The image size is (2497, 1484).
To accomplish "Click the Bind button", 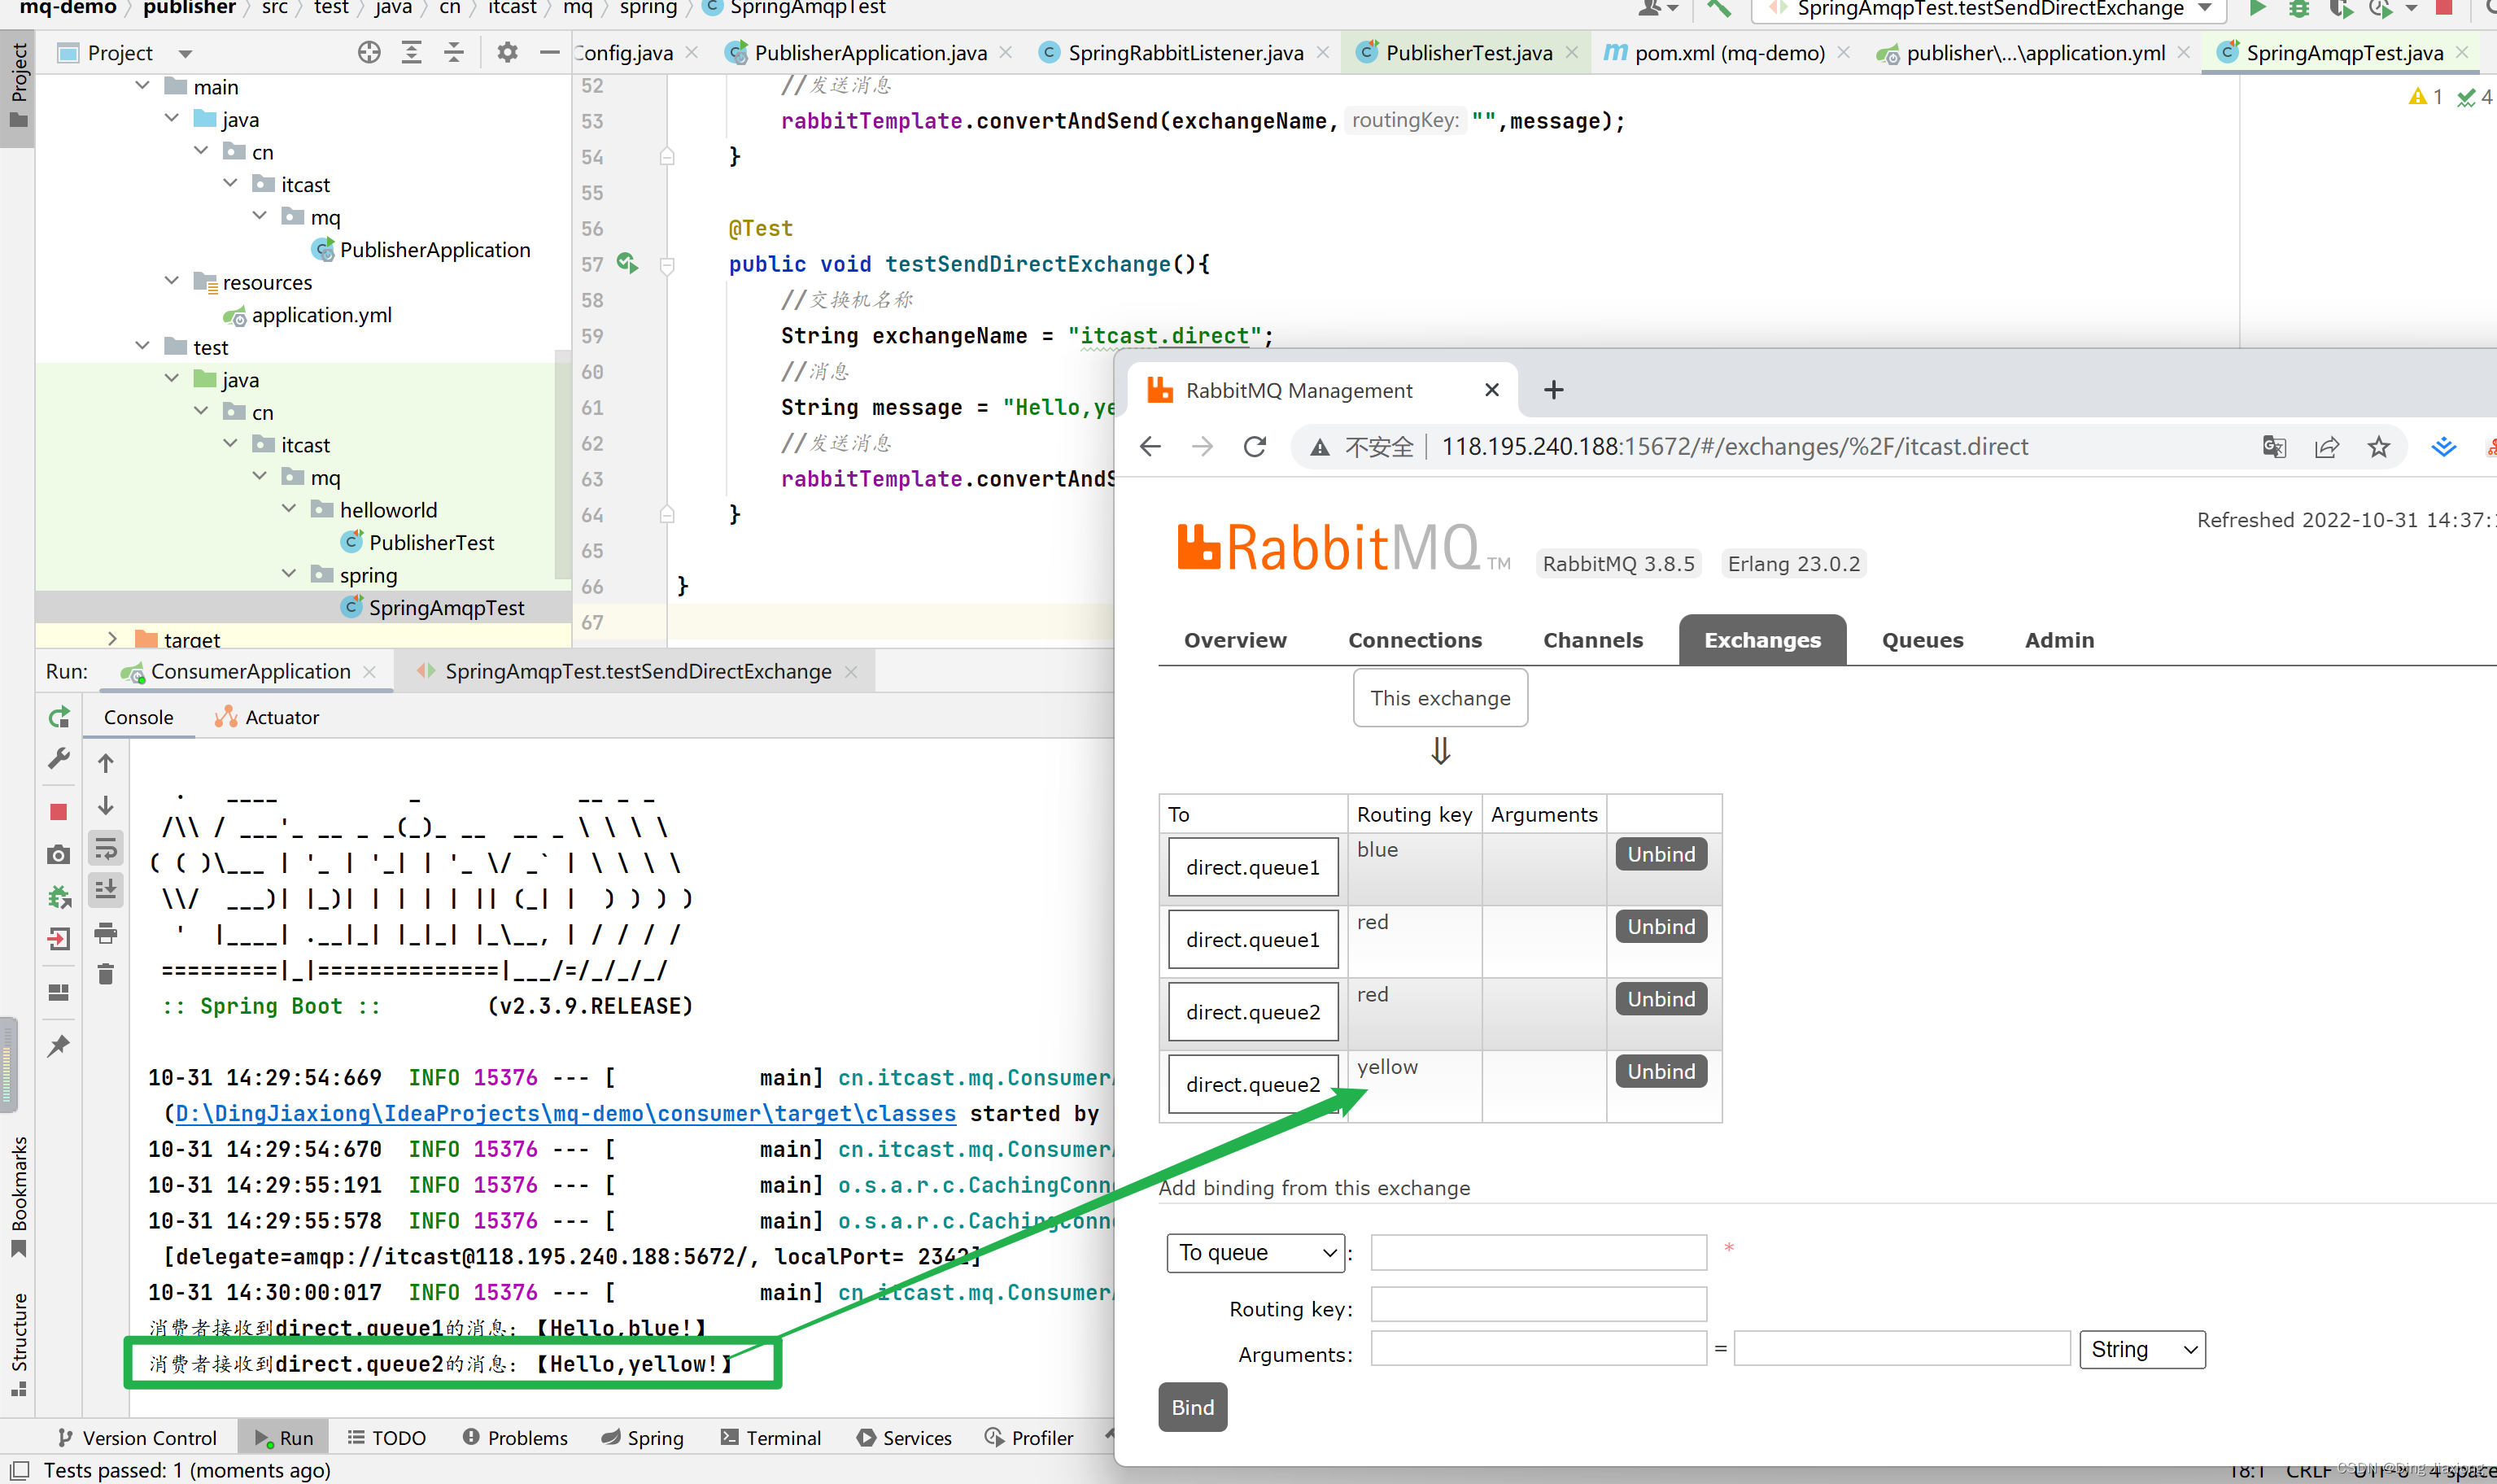I will coord(1193,1407).
